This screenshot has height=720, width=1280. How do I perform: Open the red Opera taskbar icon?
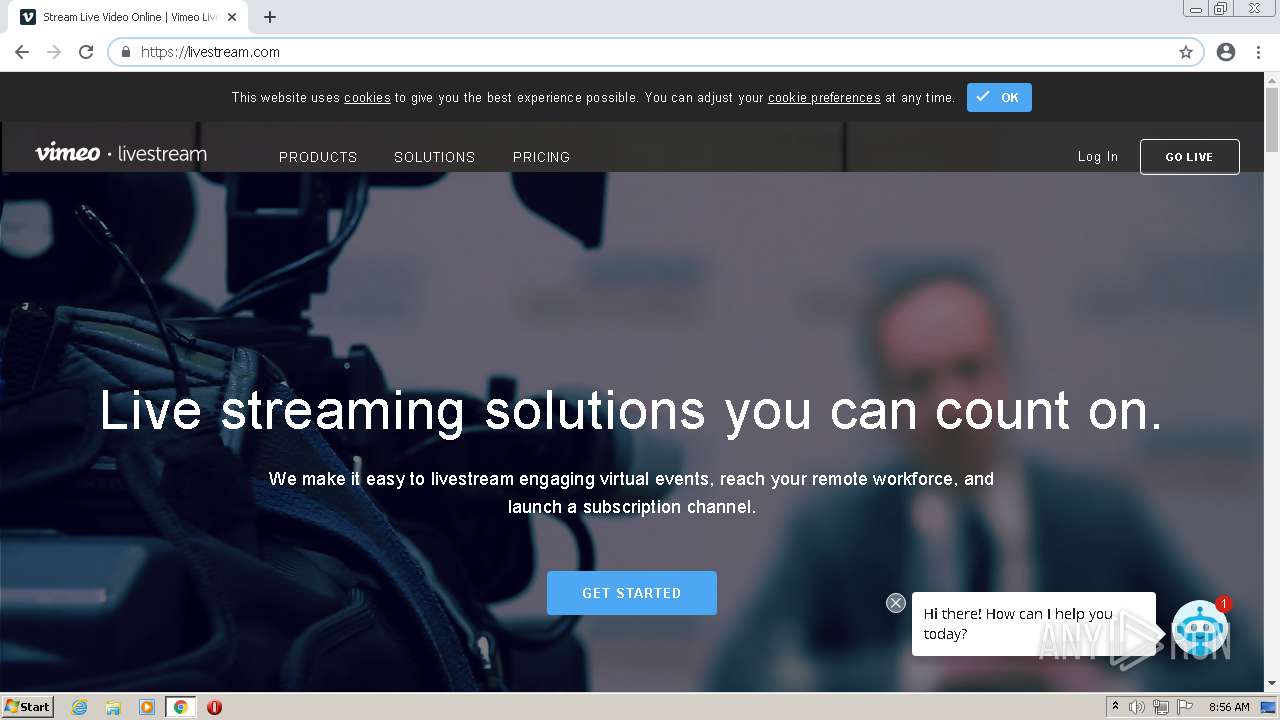pos(214,707)
